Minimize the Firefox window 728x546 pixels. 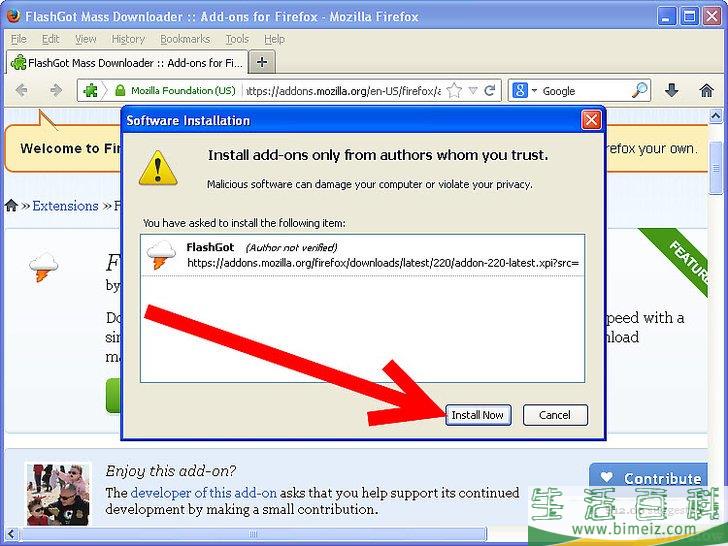click(x=667, y=17)
